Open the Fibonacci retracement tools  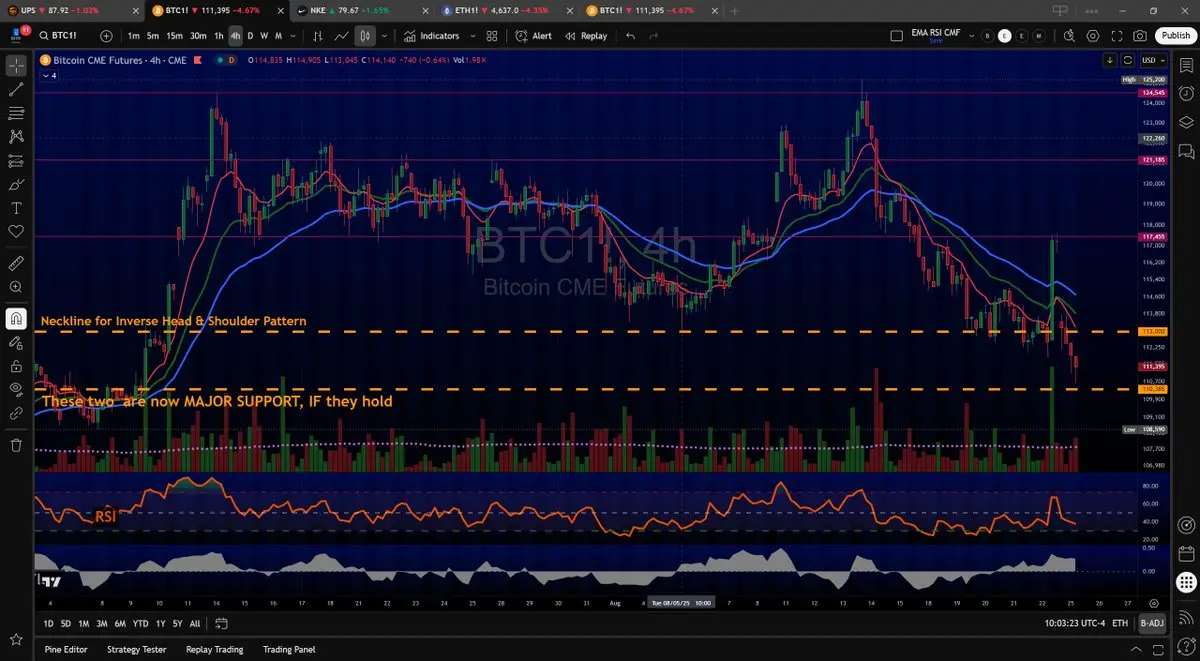tap(16, 113)
